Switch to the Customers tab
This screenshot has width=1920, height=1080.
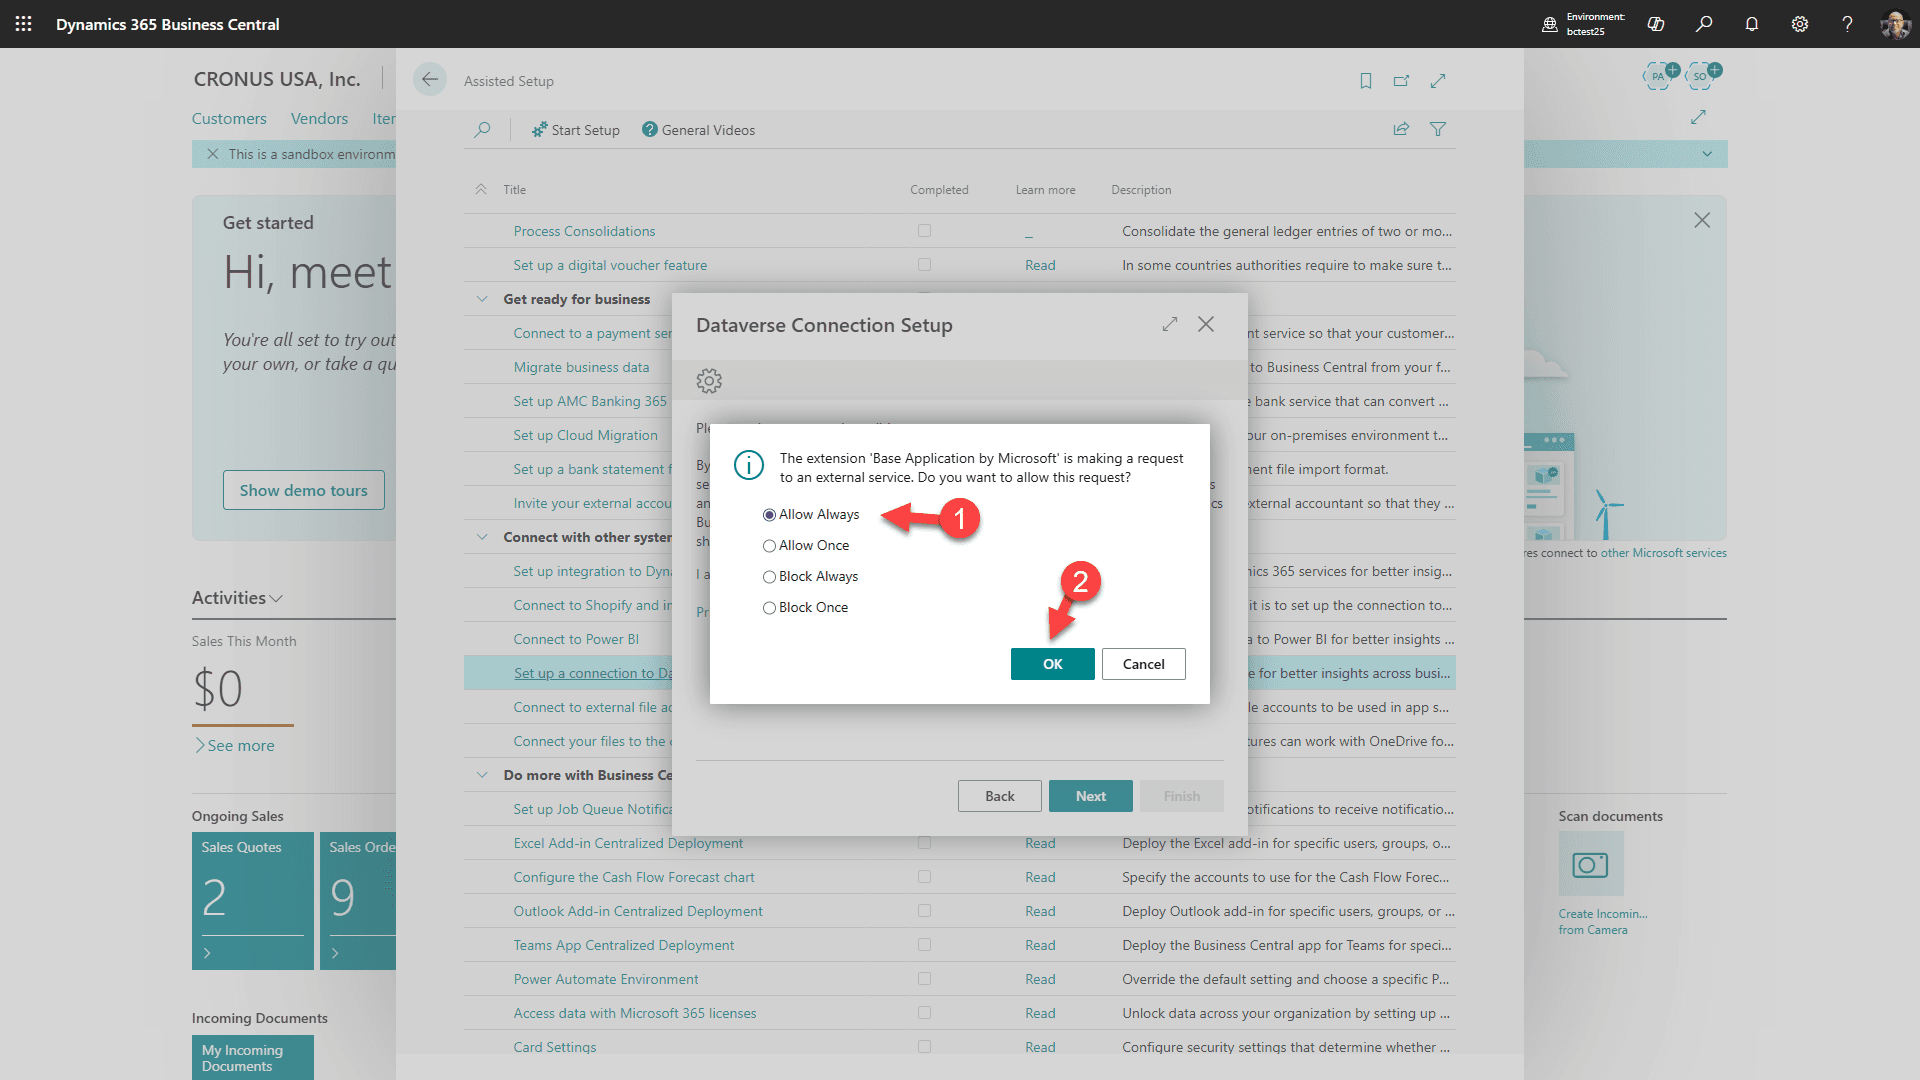click(x=229, y=118)
